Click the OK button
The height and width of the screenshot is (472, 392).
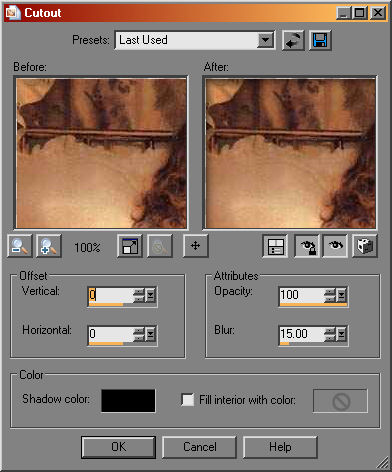click(x=118, y=447)
